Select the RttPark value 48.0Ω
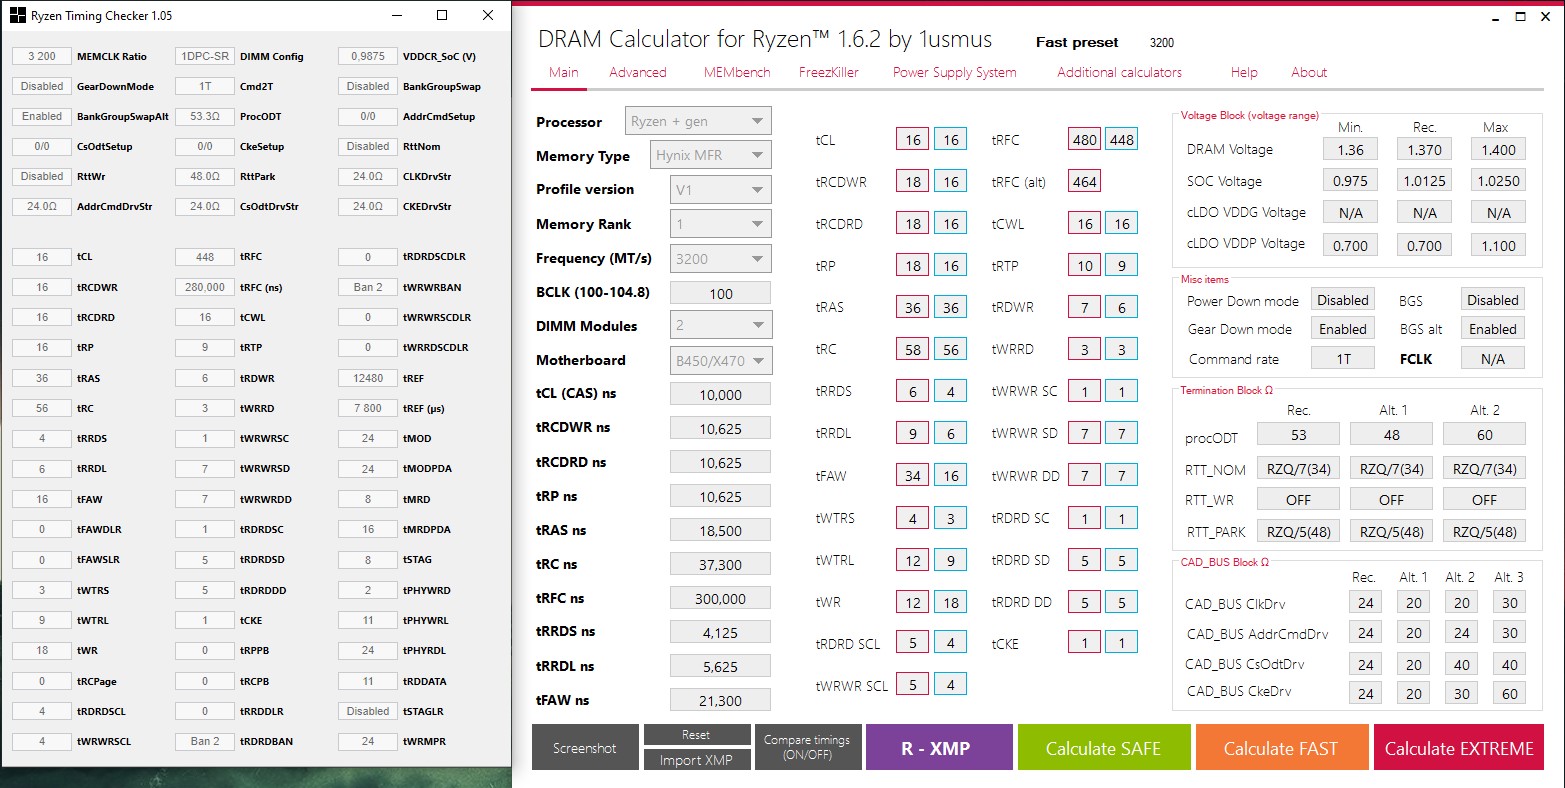Screen dimensions: 1565x788 coord(205,176)
